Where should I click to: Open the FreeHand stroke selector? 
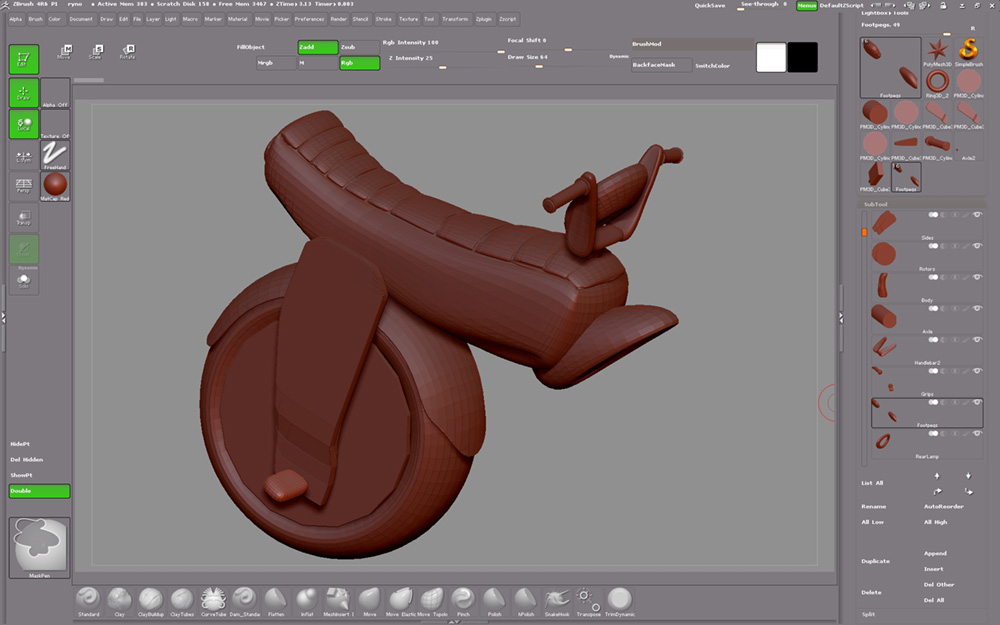[55, 154]
